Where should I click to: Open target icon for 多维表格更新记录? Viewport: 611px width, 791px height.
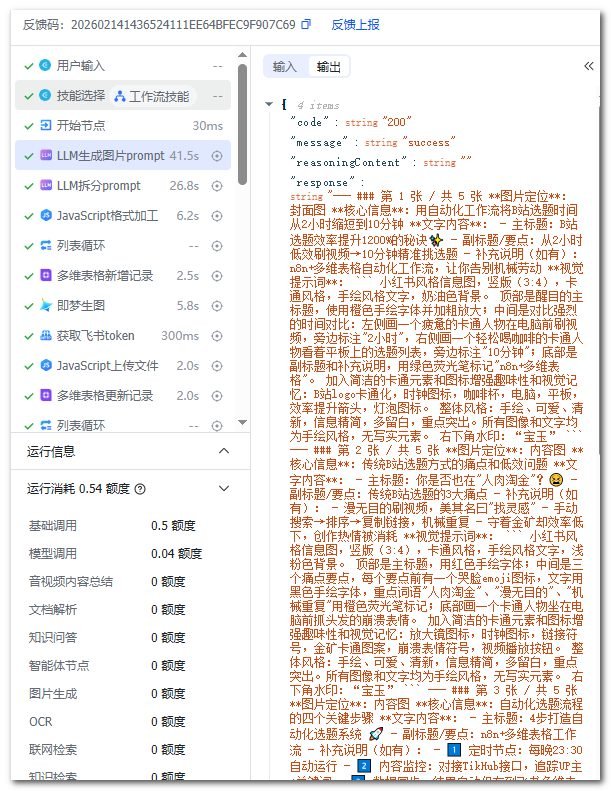(x=217, y=396)
